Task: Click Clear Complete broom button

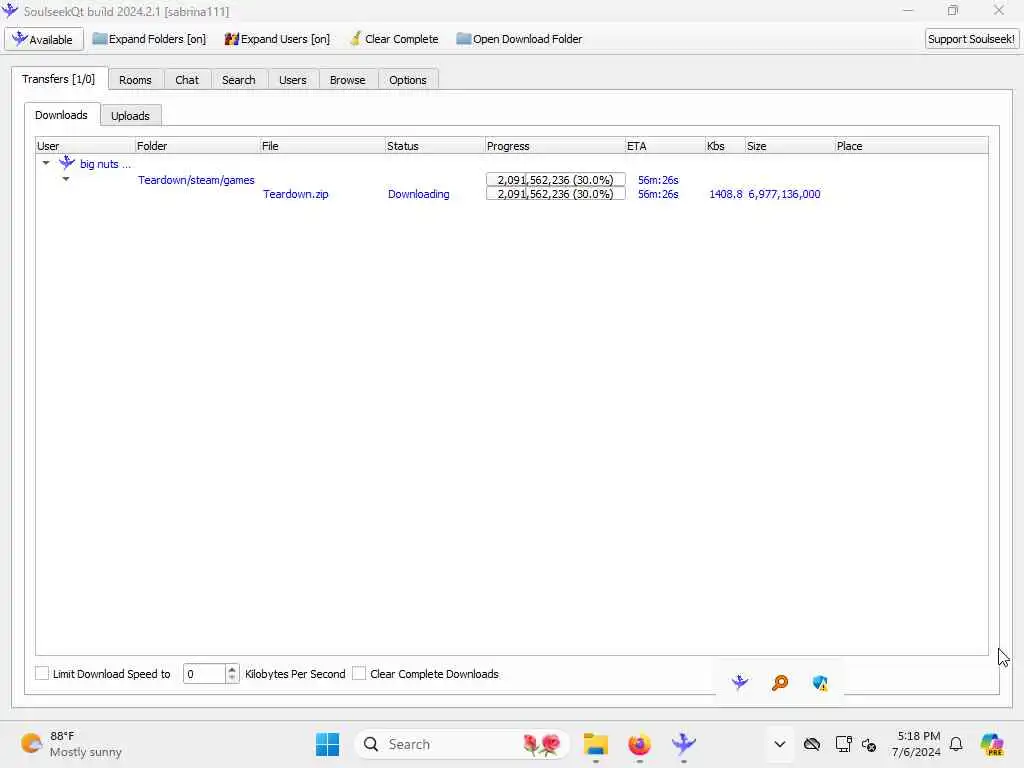Action: pyautogui.click(x=394, y=39)
